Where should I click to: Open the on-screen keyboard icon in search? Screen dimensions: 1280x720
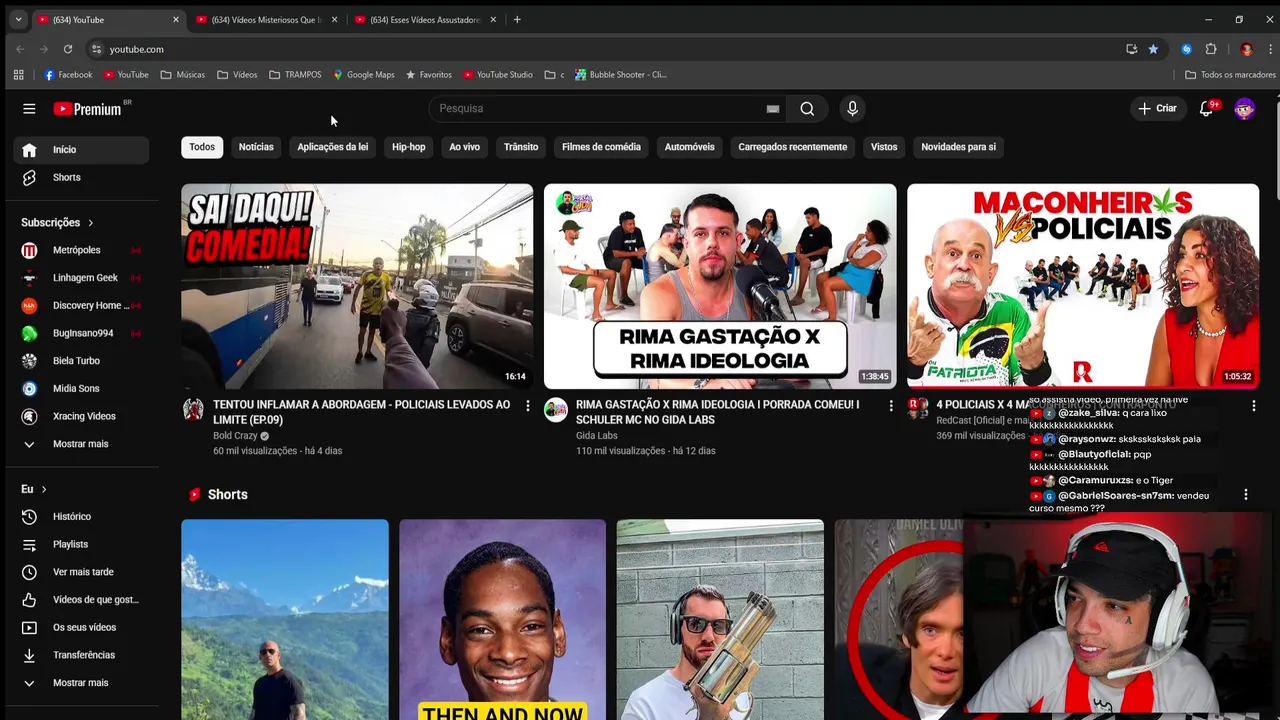tap(773, 109)
